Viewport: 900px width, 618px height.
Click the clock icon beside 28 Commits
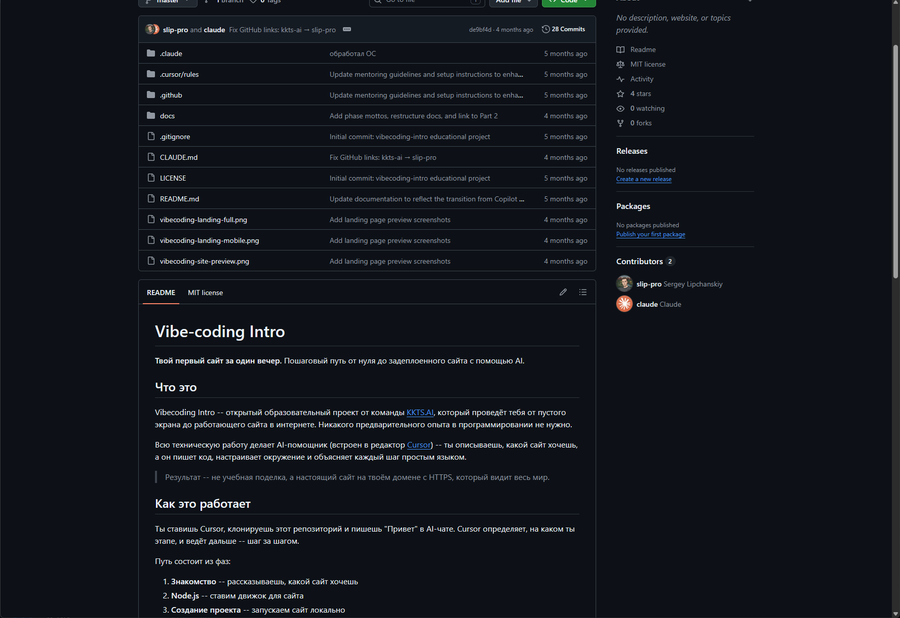tap(545, 29)
